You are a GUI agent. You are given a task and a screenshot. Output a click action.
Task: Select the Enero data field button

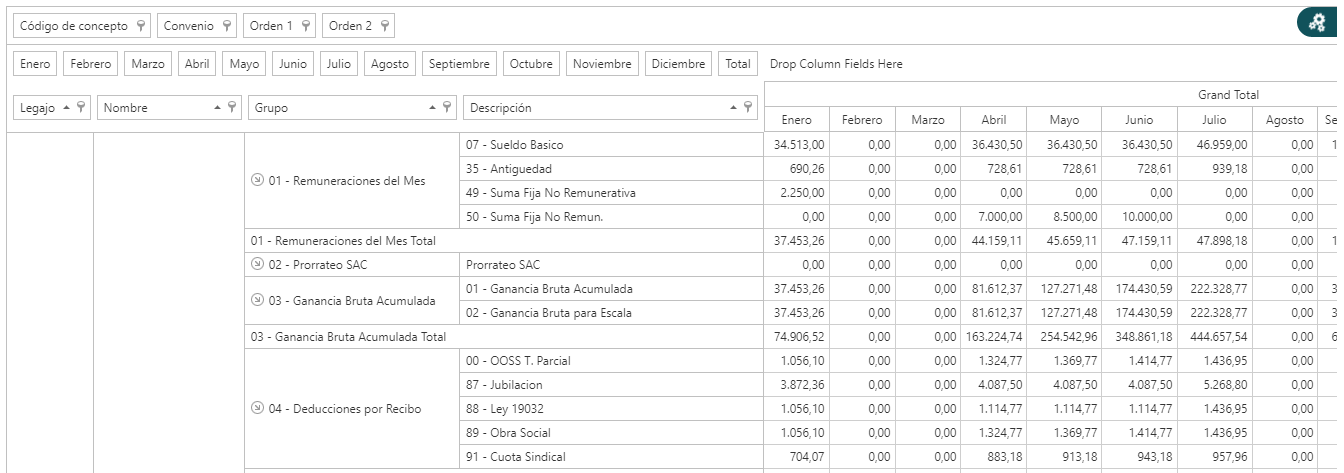pos(35,64)
